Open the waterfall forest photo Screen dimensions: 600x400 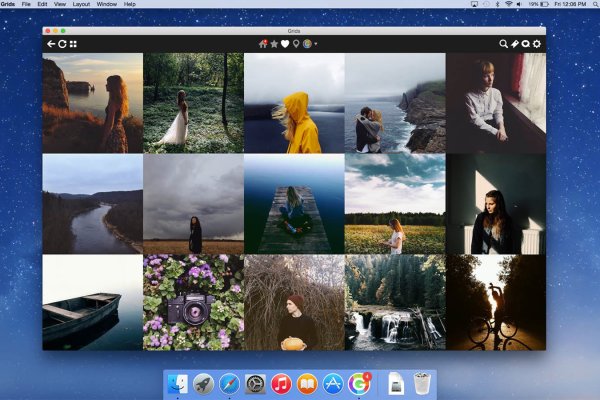tap(394, 302)
